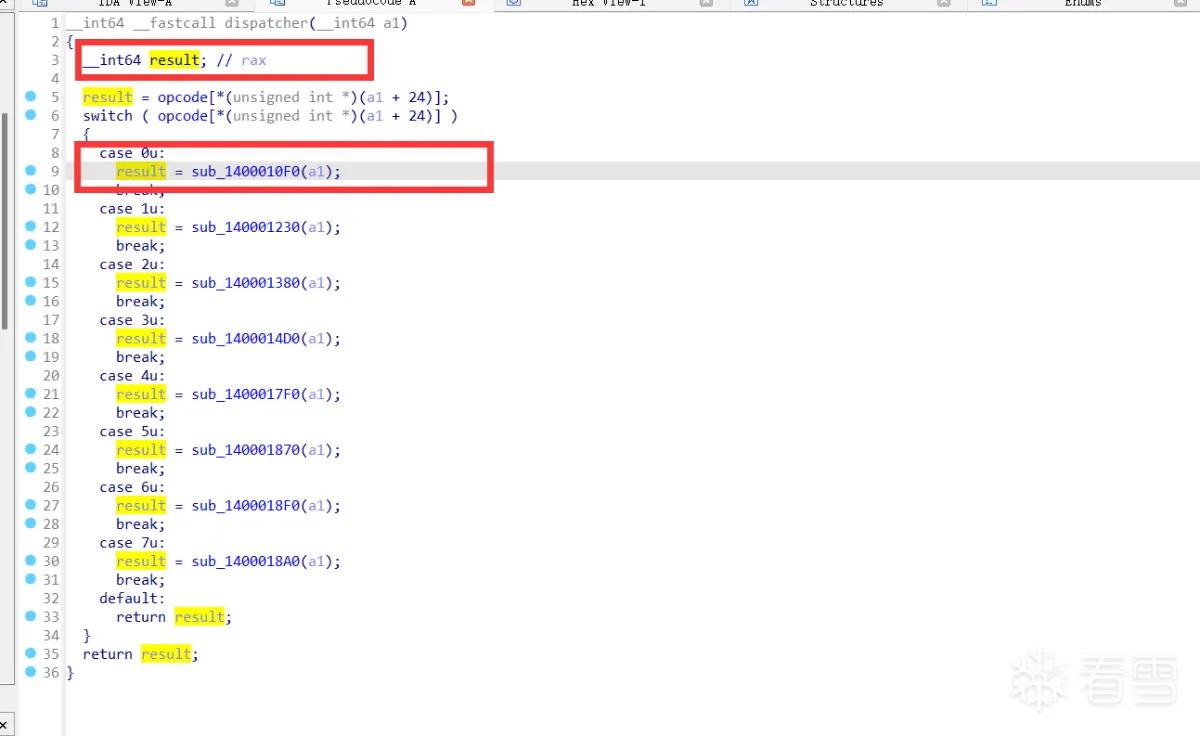Viewport: 1200px width, 736px height.
Task: Click the IDA View-A tab icon
Action: (x=40, y=3)
